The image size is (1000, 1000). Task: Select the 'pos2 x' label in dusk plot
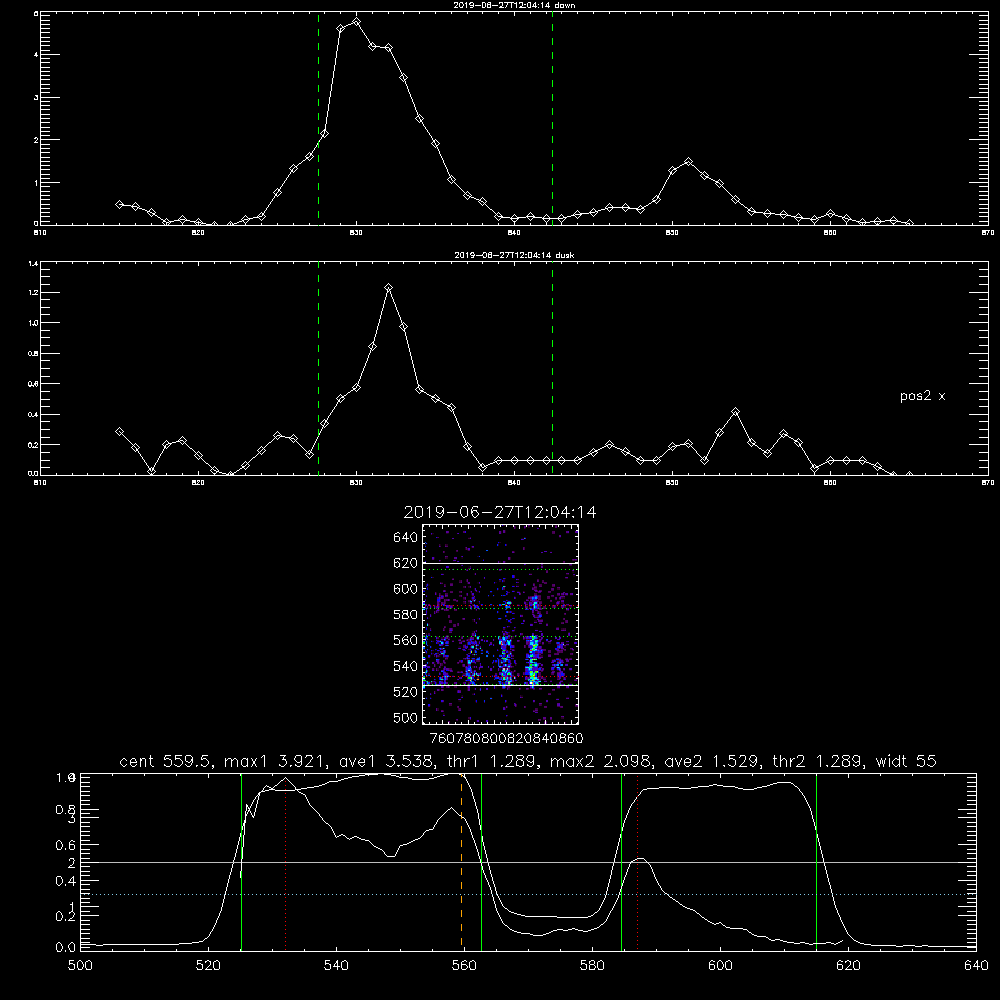(922, 396)
